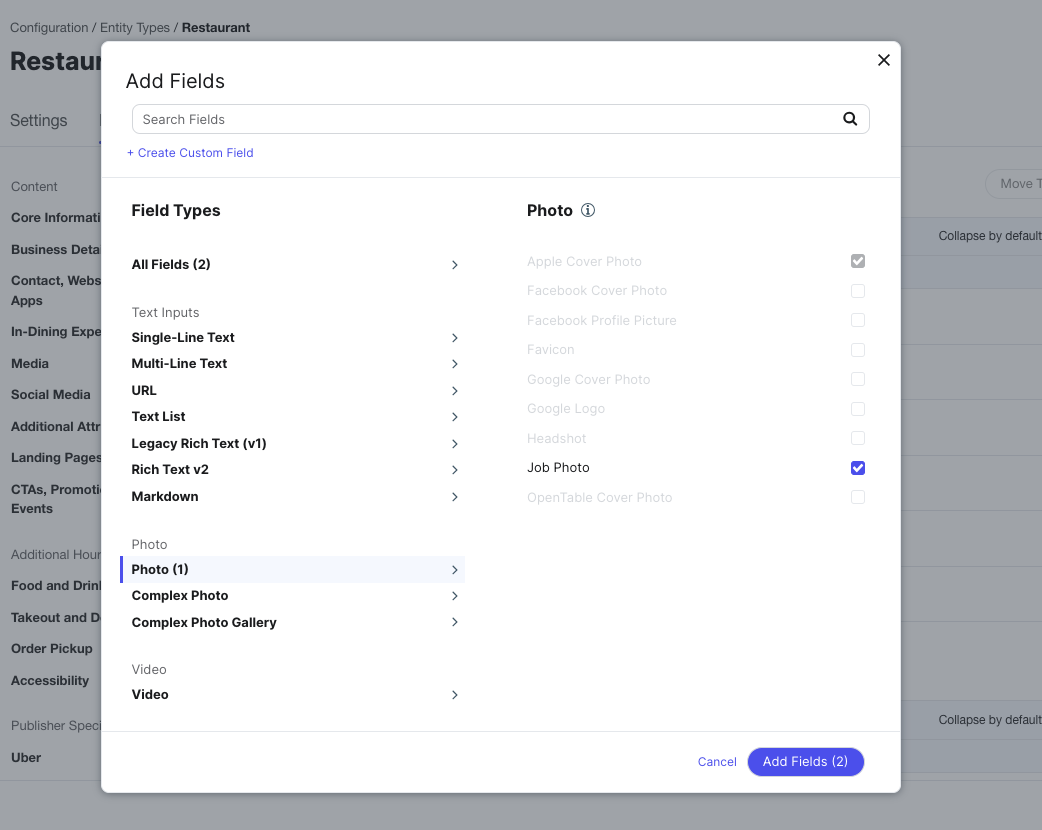Check the OpenTable Cover Photo checkbox

click(x=857, y=497)
